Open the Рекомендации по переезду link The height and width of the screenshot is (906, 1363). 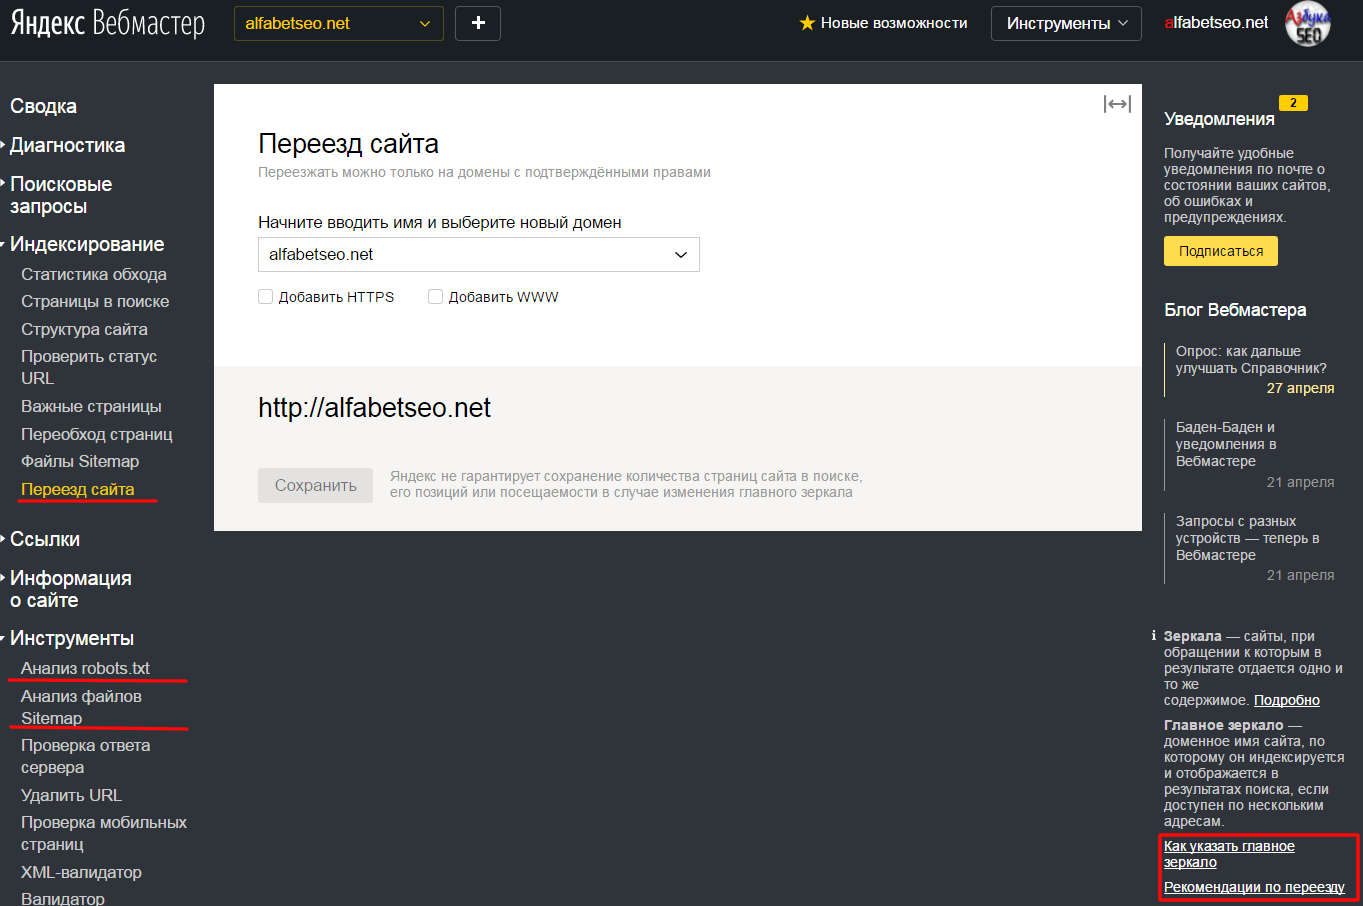(1254, 887)
